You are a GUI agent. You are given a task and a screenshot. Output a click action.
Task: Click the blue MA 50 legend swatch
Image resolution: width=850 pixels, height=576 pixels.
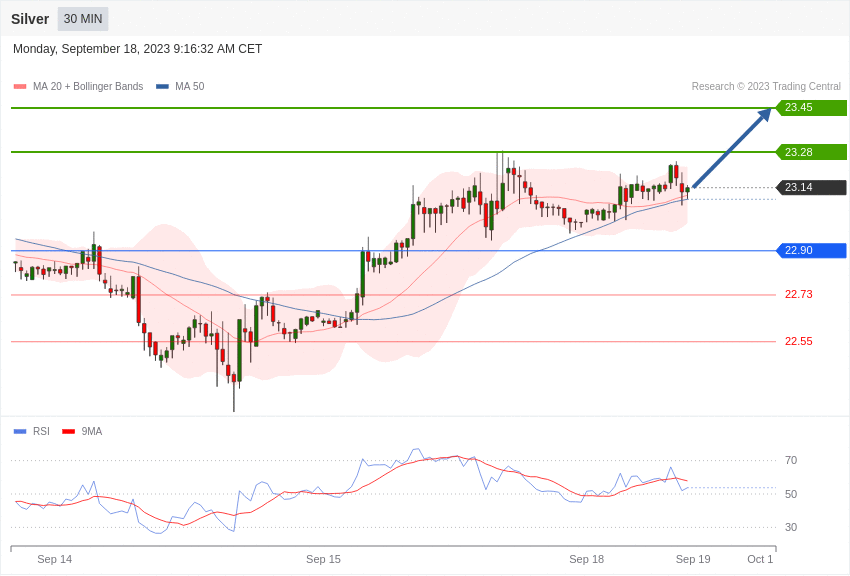pyautogui.click(x=162, y=87)
